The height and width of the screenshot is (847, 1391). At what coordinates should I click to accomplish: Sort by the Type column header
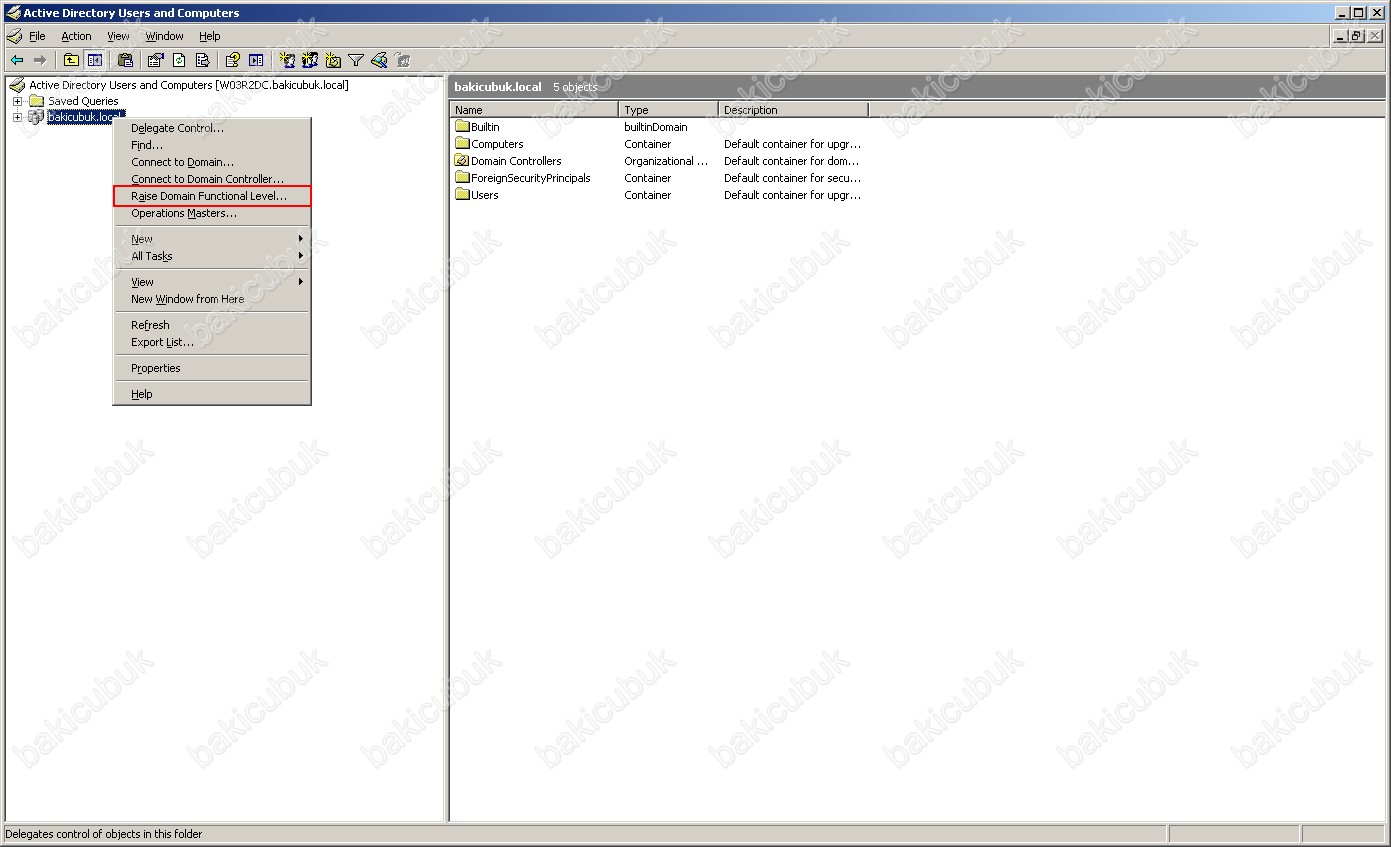[668, 110]
